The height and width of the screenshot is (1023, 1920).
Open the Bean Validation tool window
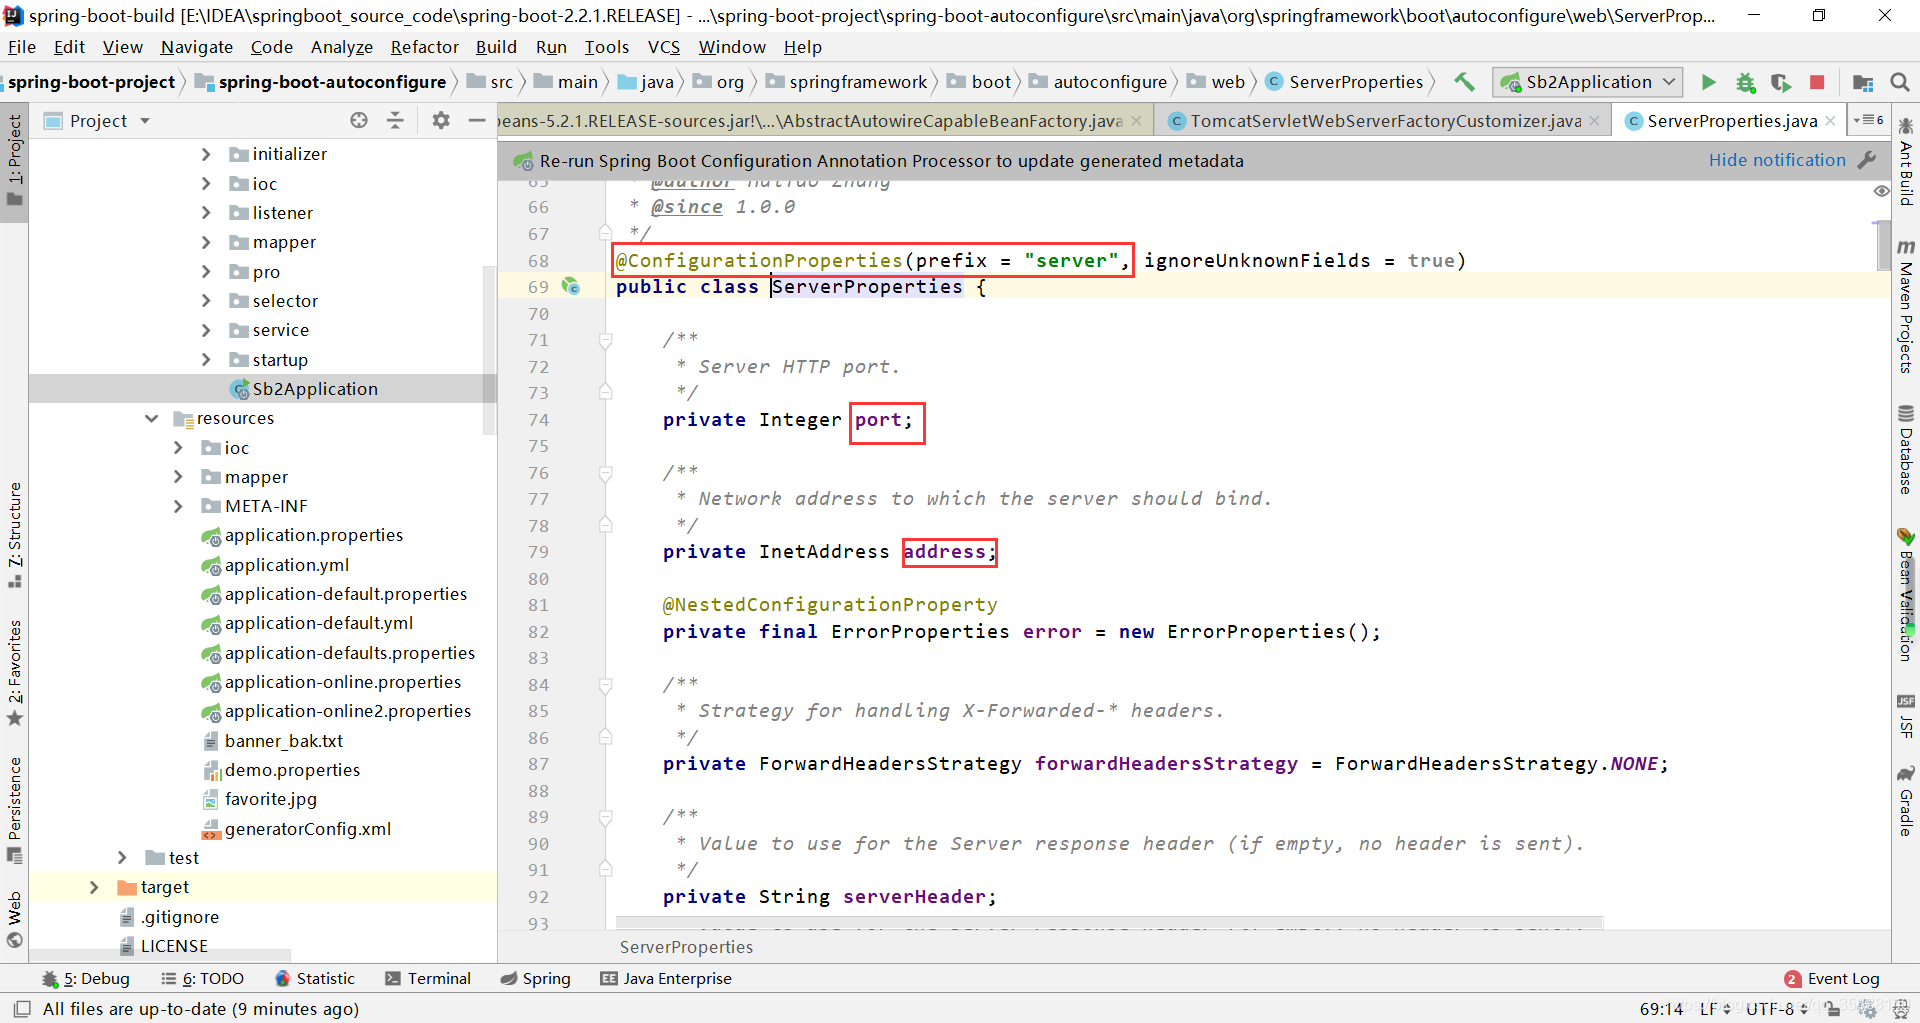tap(1906, 594)
